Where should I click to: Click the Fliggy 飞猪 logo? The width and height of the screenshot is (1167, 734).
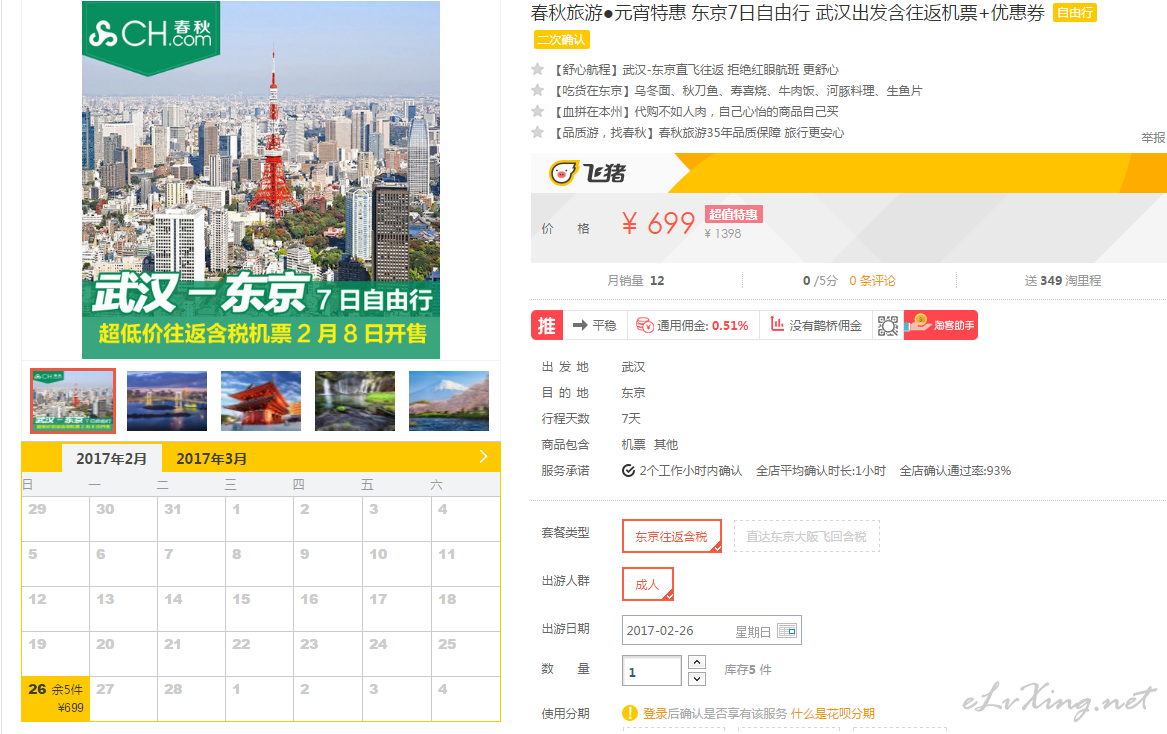click(588, 173)
